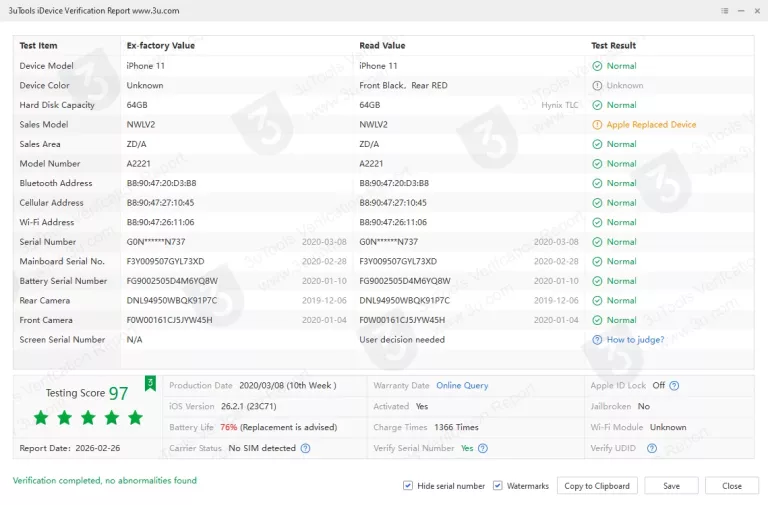
Task: Open the title bar list menu icon
Action: click(x=725, y=10)
